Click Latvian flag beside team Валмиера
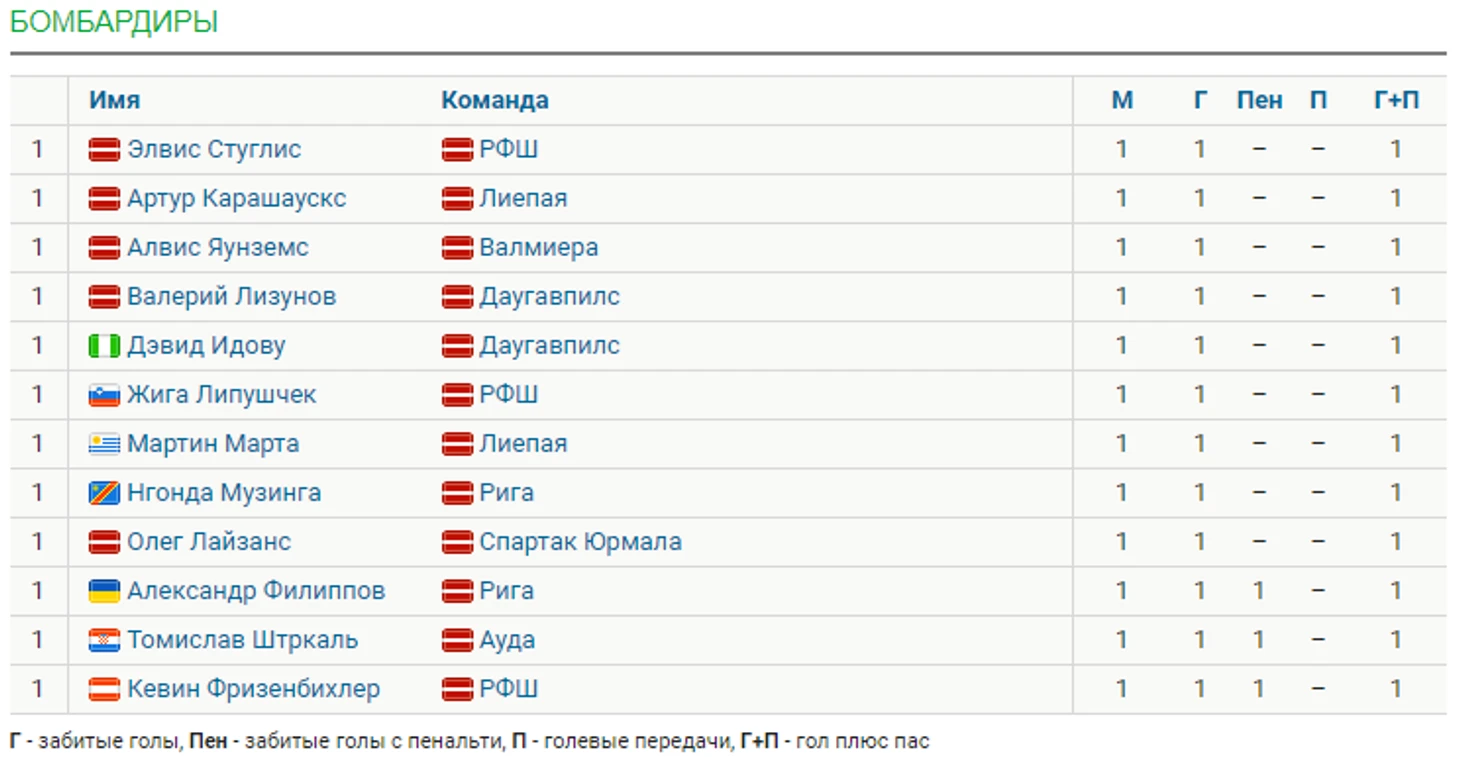The image size is (1460, 757). coord(457,248)
